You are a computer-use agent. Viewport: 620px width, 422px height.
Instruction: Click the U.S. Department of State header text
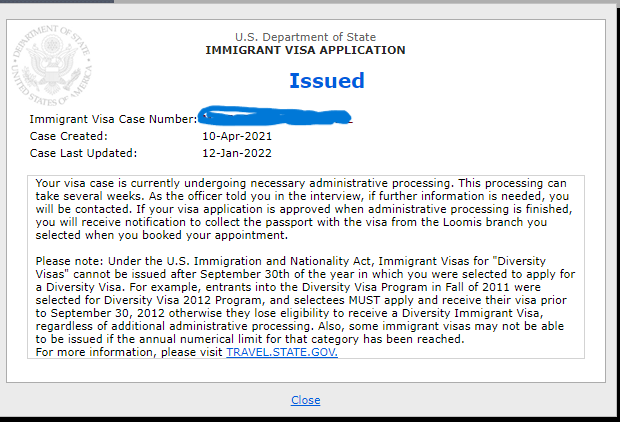(305, 37)
